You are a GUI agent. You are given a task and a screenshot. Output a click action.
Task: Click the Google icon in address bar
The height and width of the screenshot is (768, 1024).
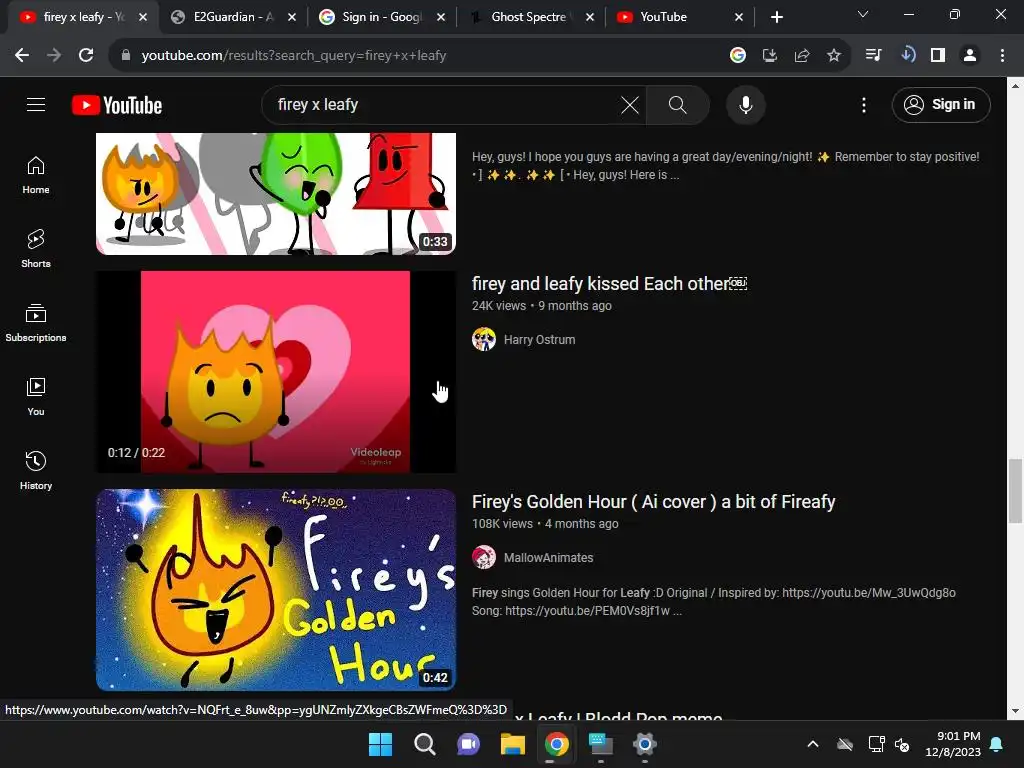[x=737, y=56]
